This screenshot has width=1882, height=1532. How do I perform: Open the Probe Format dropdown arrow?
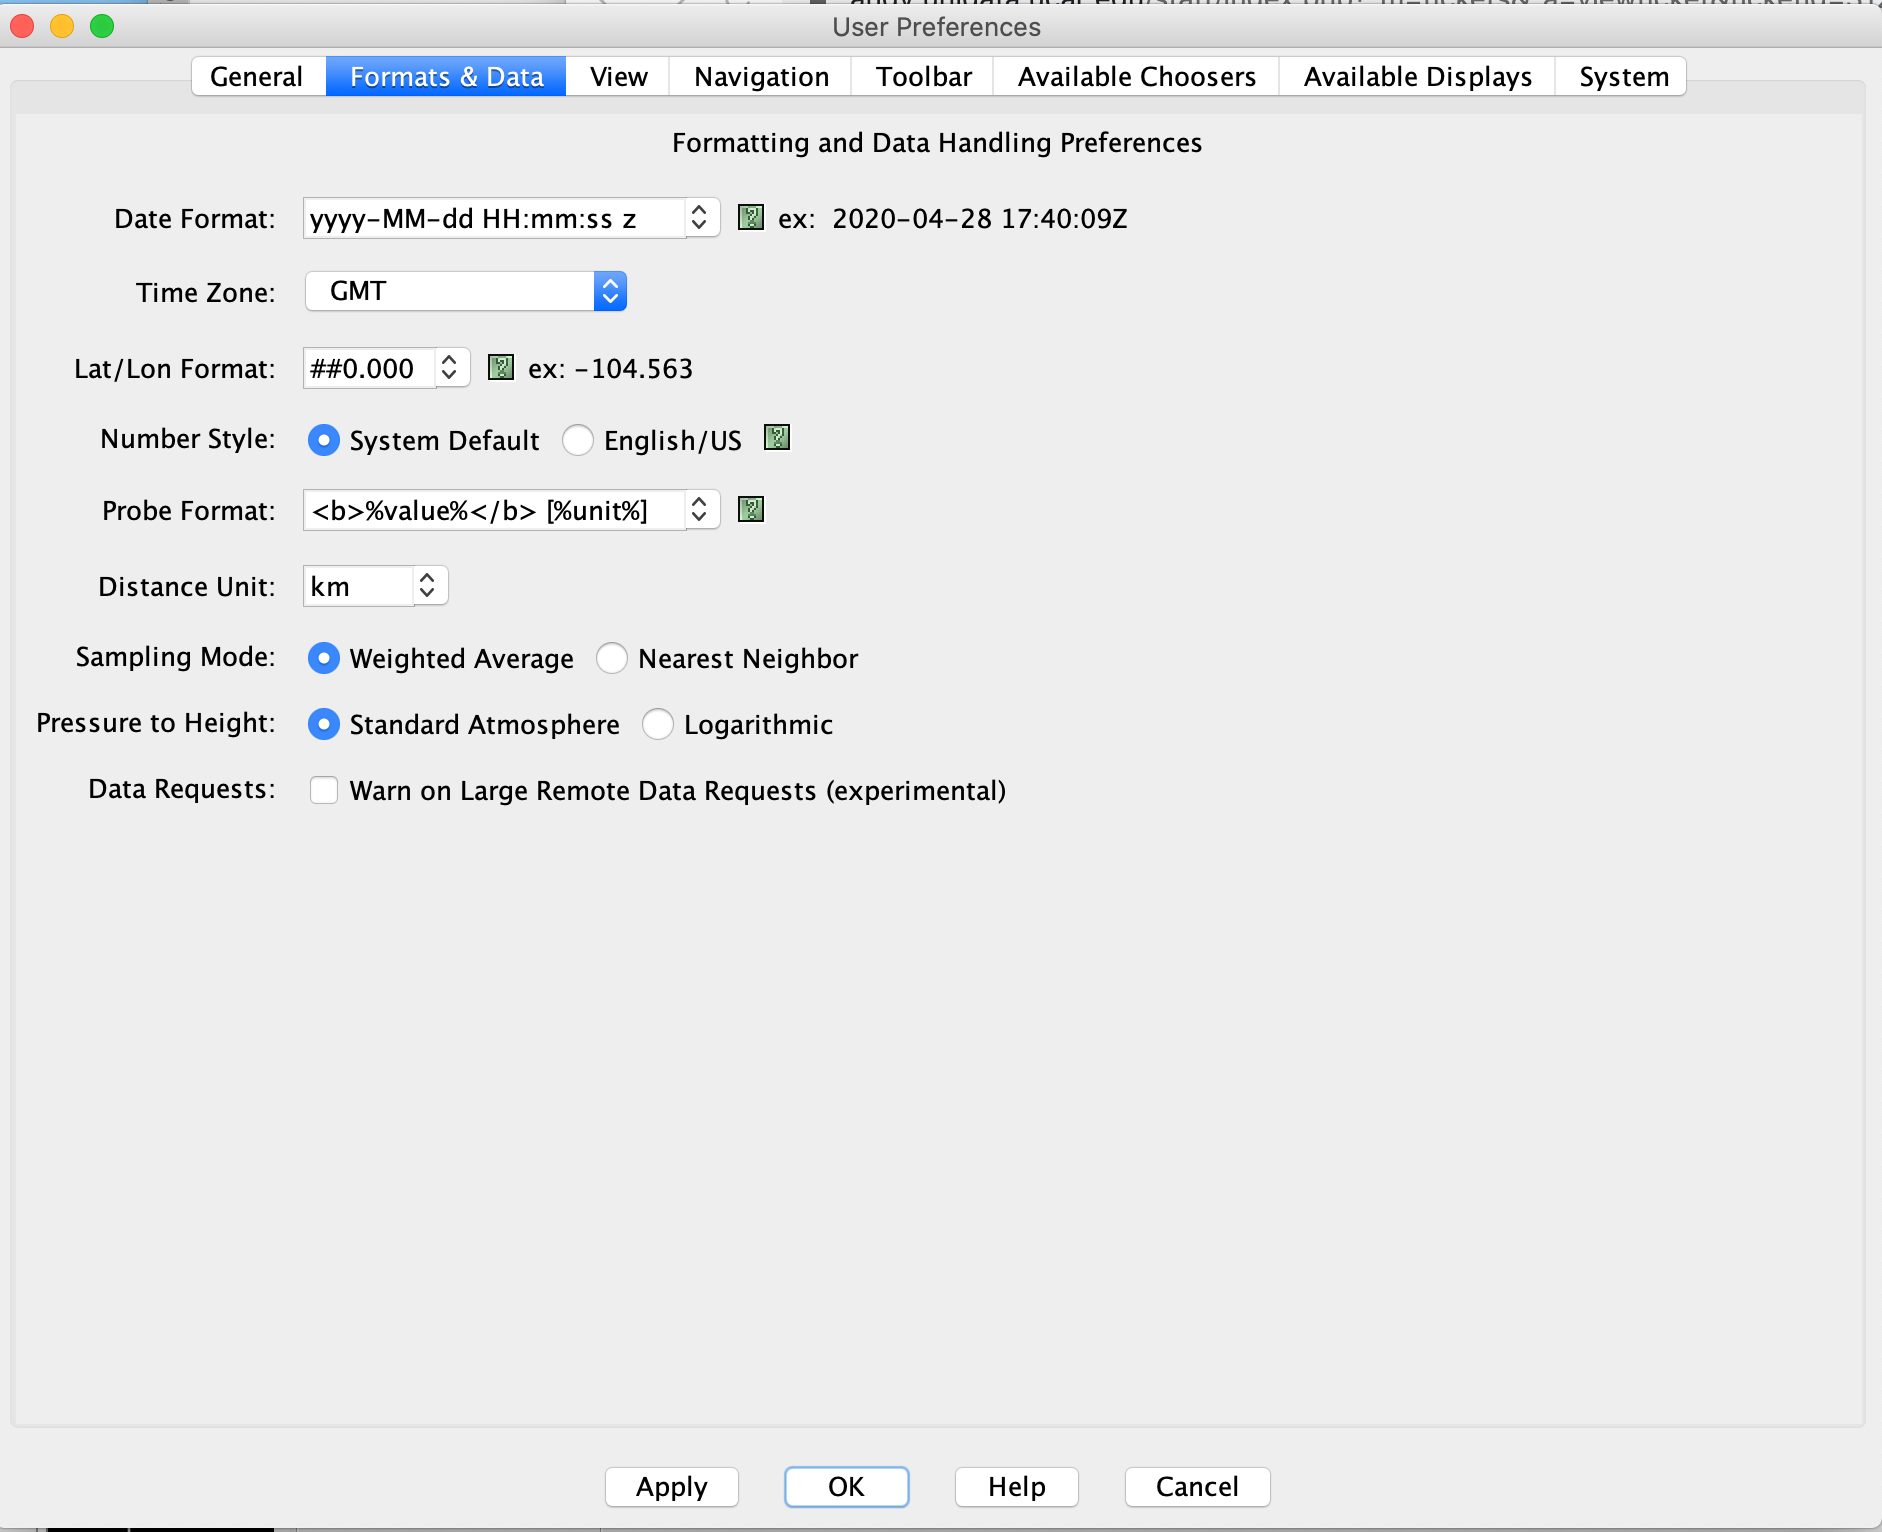coord(700,510)
